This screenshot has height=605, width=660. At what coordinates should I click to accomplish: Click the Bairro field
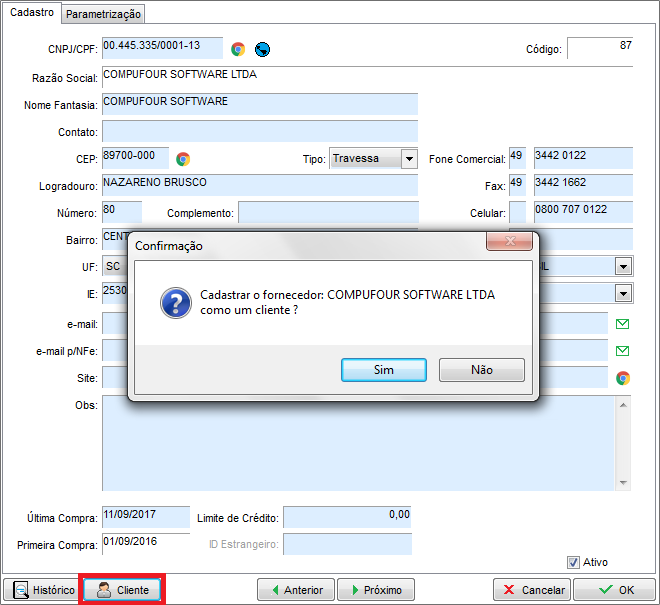coord(115,239)
